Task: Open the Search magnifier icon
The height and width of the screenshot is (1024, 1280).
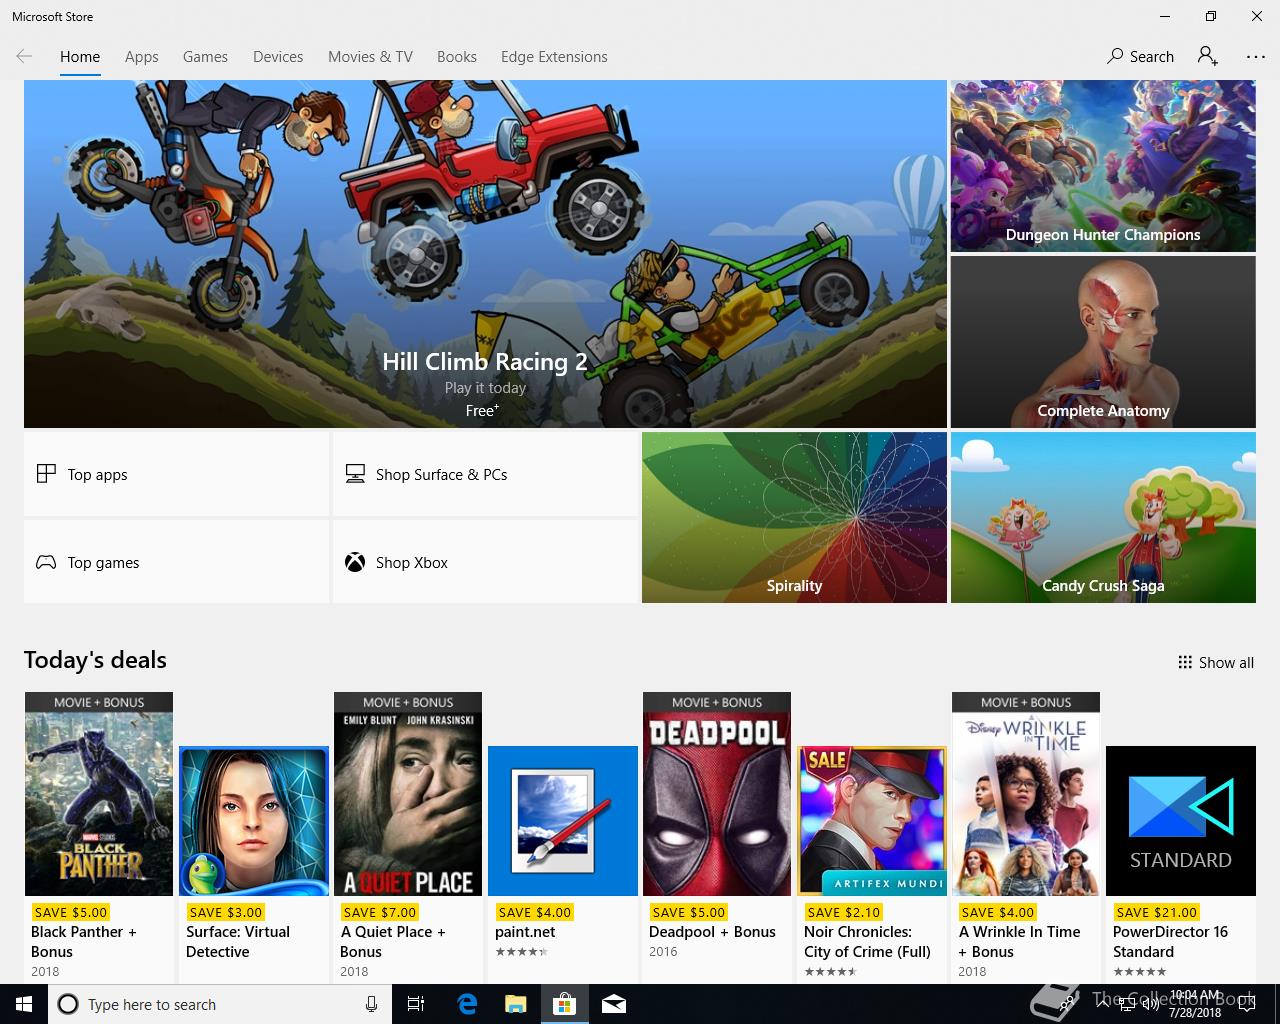Action: (1115, 56)
